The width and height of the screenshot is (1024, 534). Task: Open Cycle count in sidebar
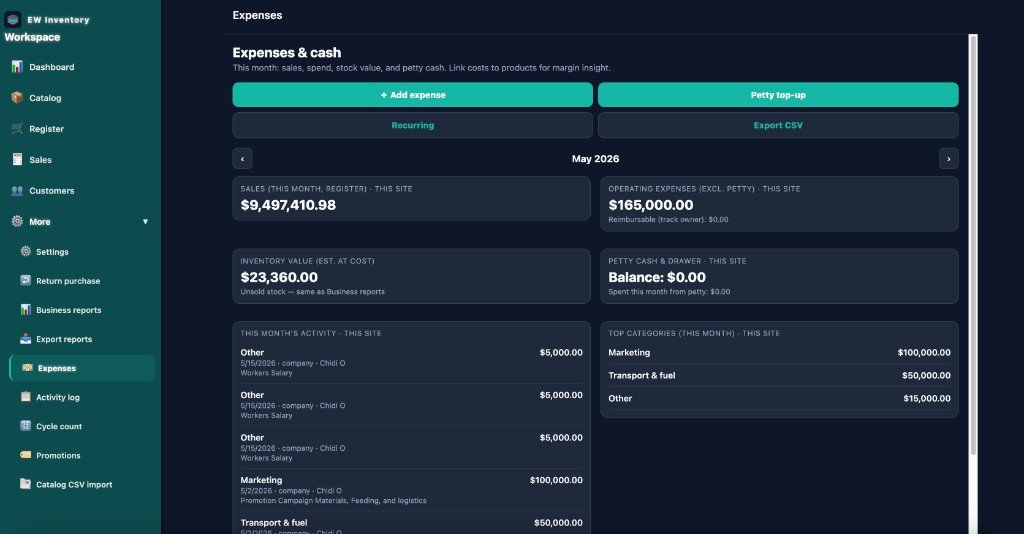point(59,426)
